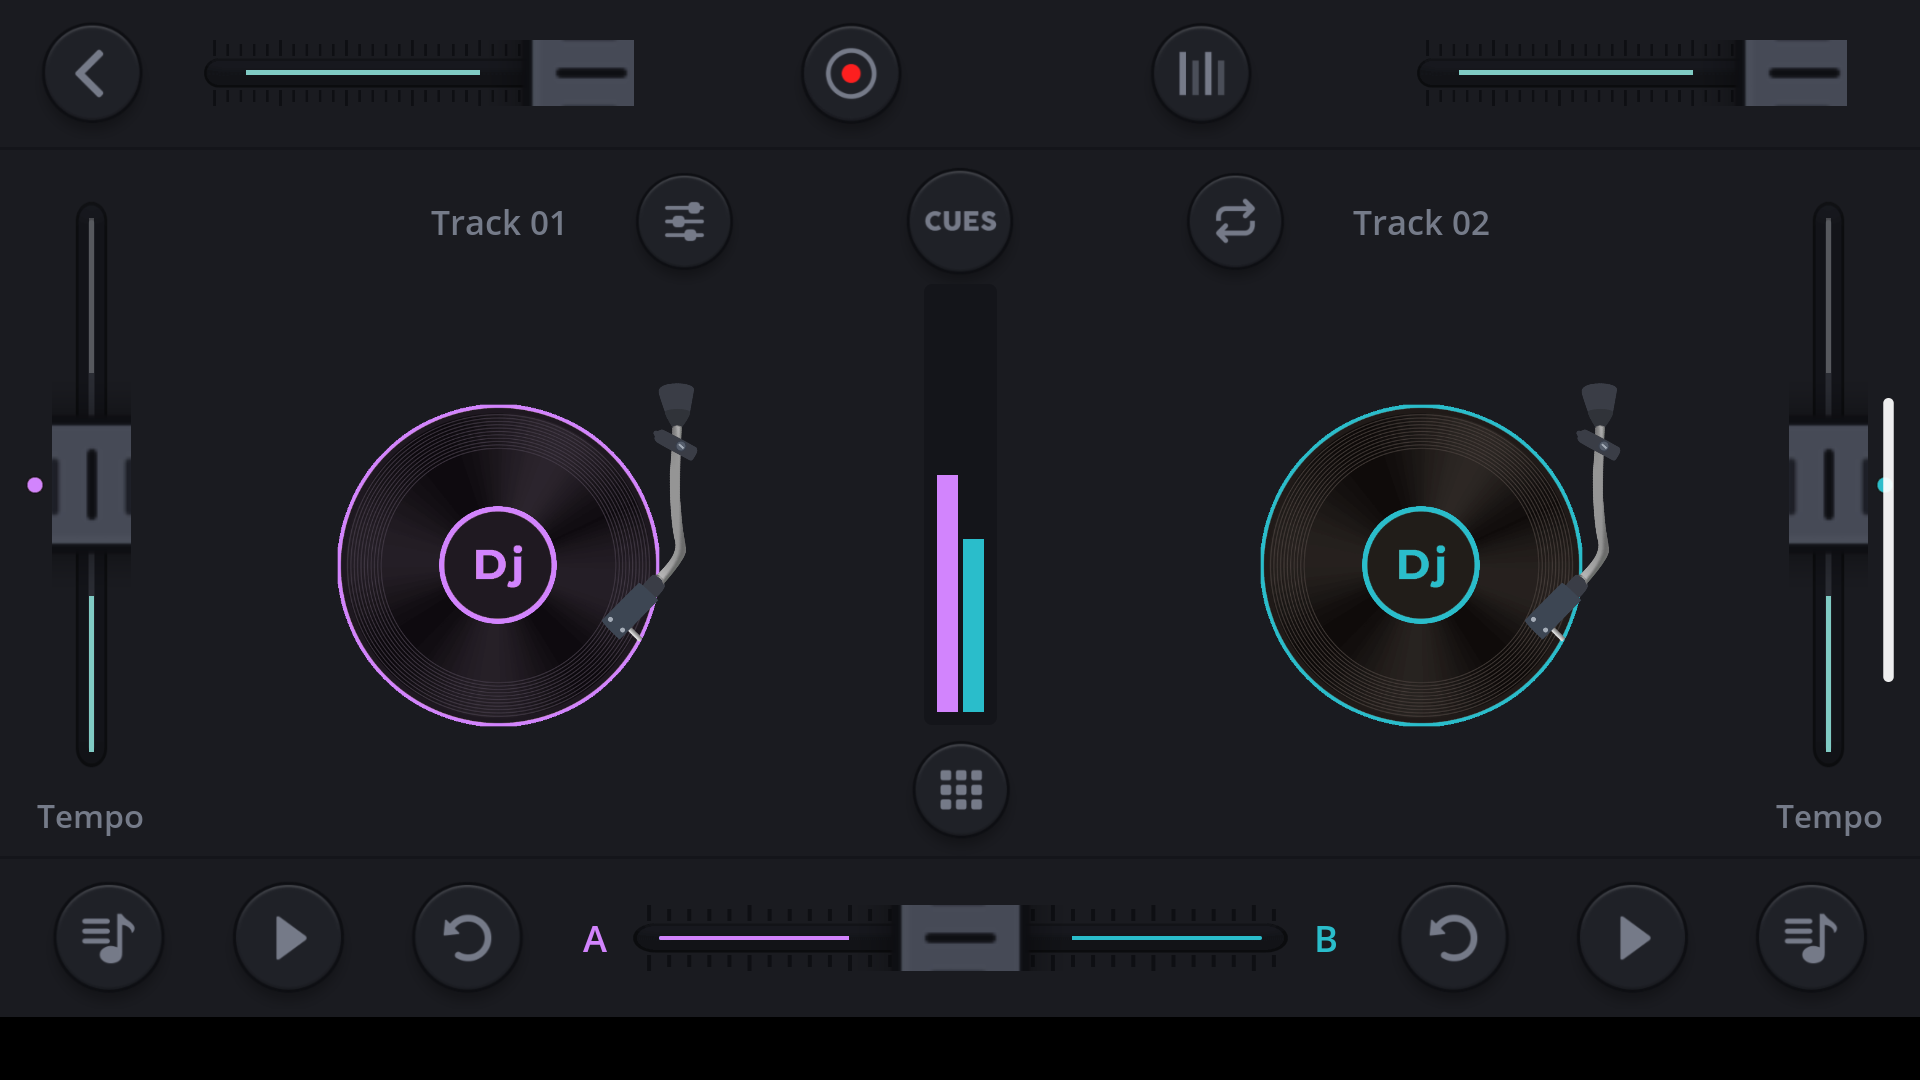Adjust the left deck Tempo slider

click(x=90, y=487)
